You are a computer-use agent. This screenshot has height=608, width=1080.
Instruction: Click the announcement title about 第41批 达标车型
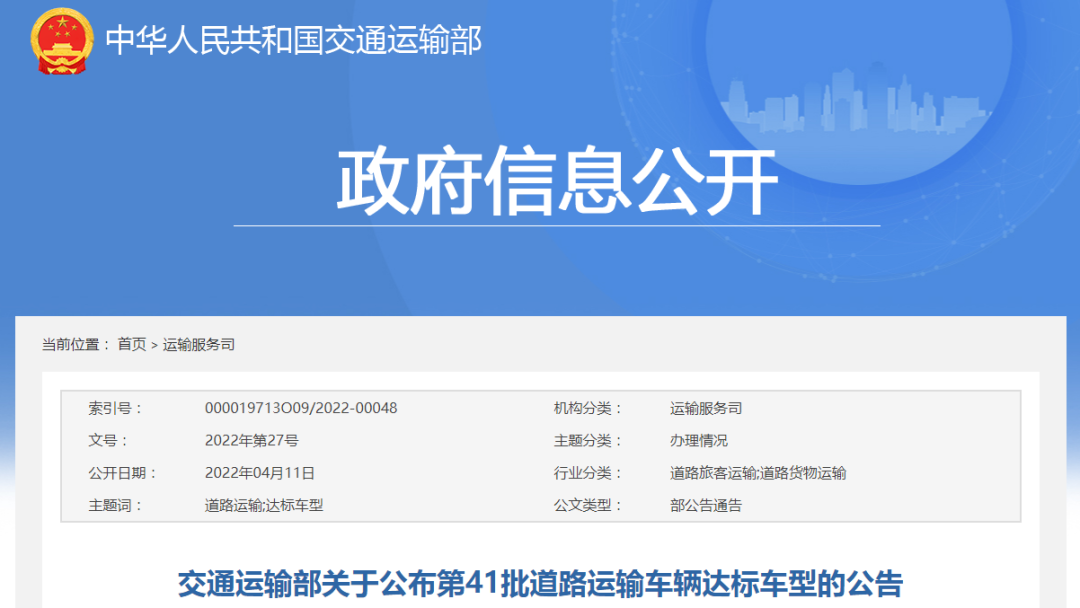[x=541, y=584]
